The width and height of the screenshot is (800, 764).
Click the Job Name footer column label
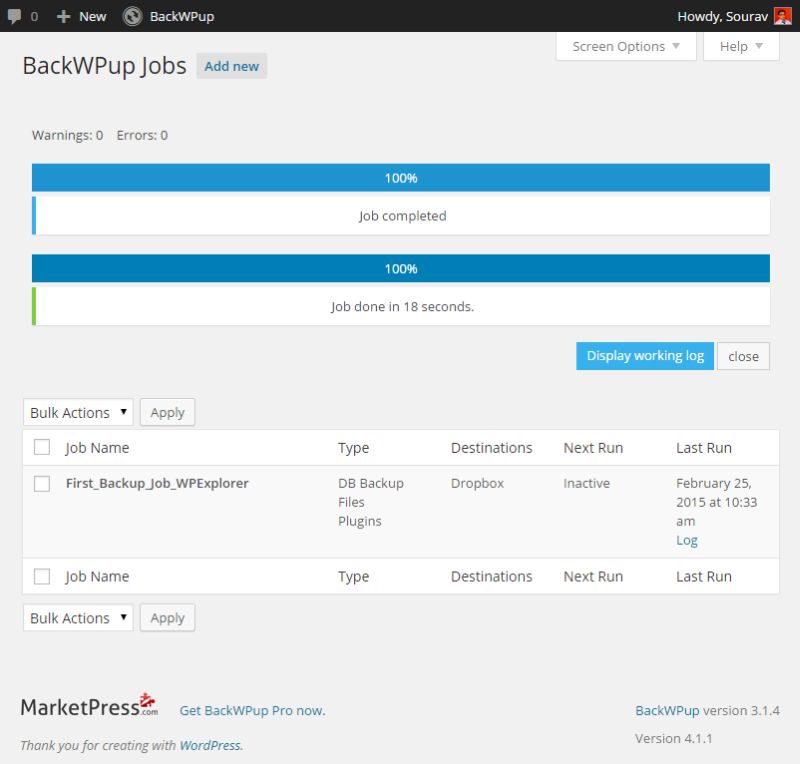[97, 577]
